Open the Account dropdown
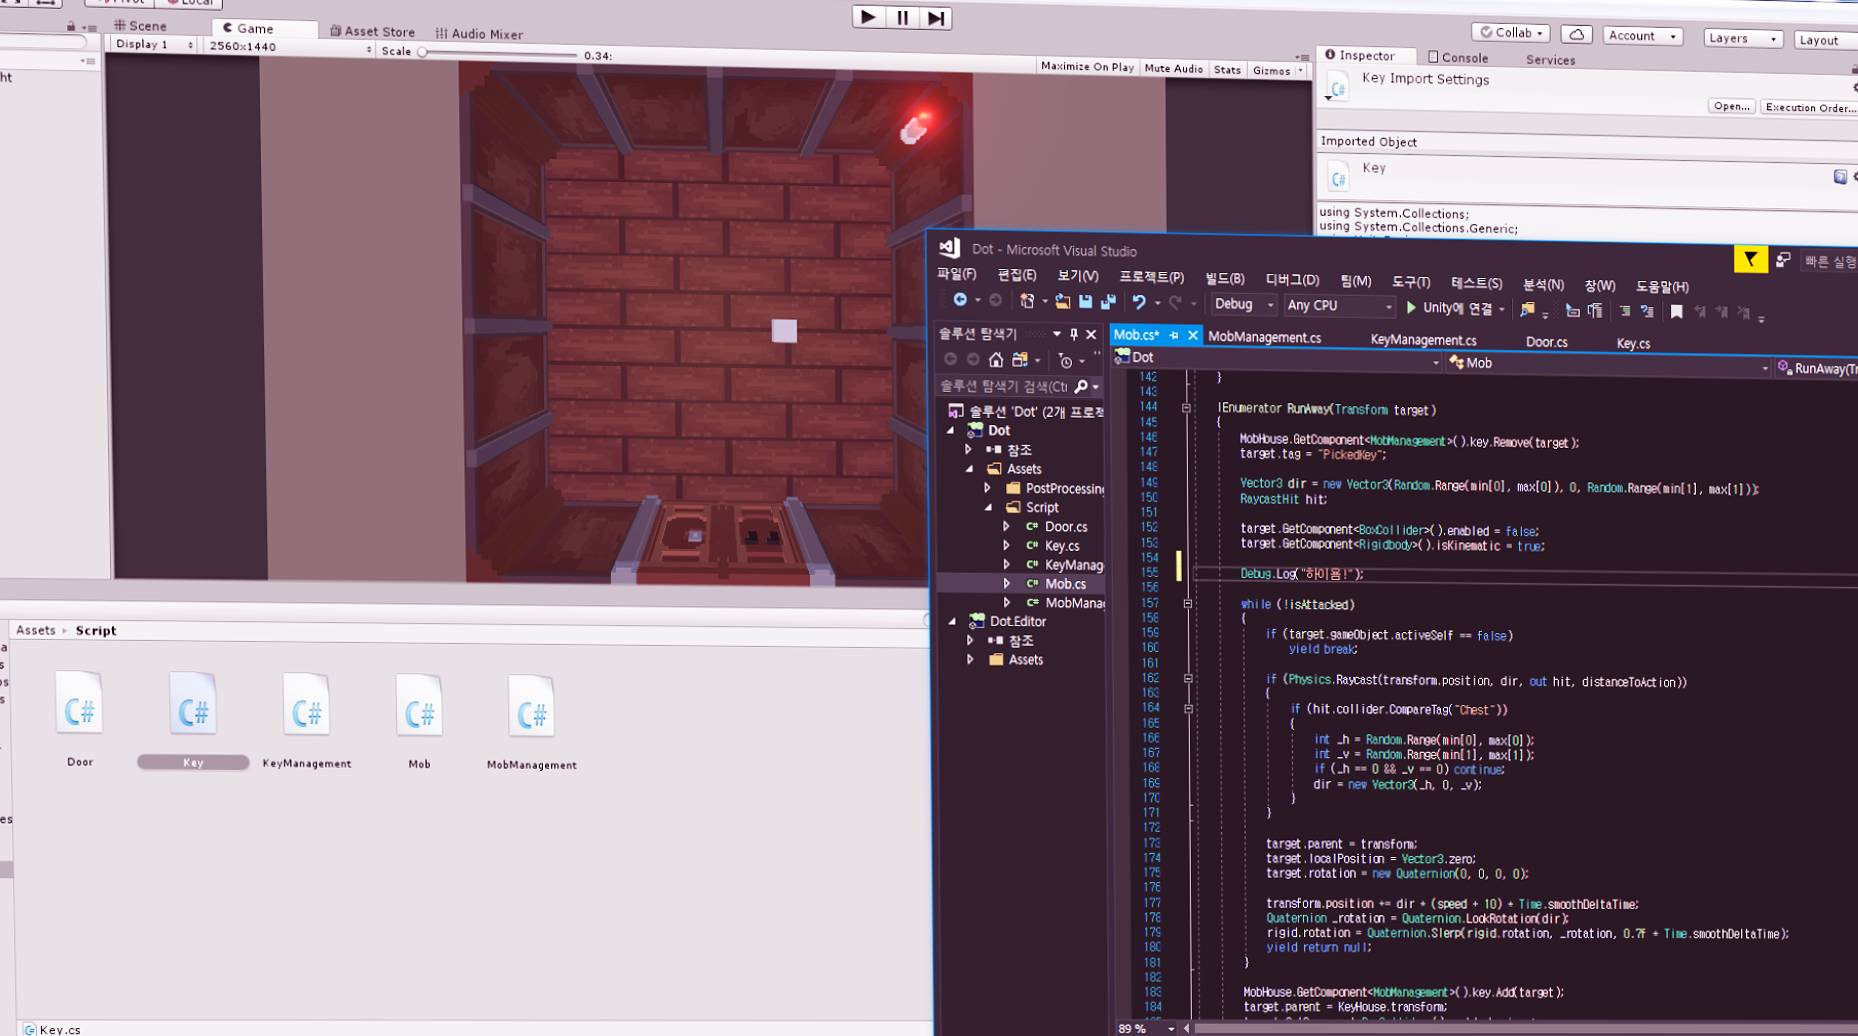The height and width of the screenshot is (1036, 1858). 1642,36
